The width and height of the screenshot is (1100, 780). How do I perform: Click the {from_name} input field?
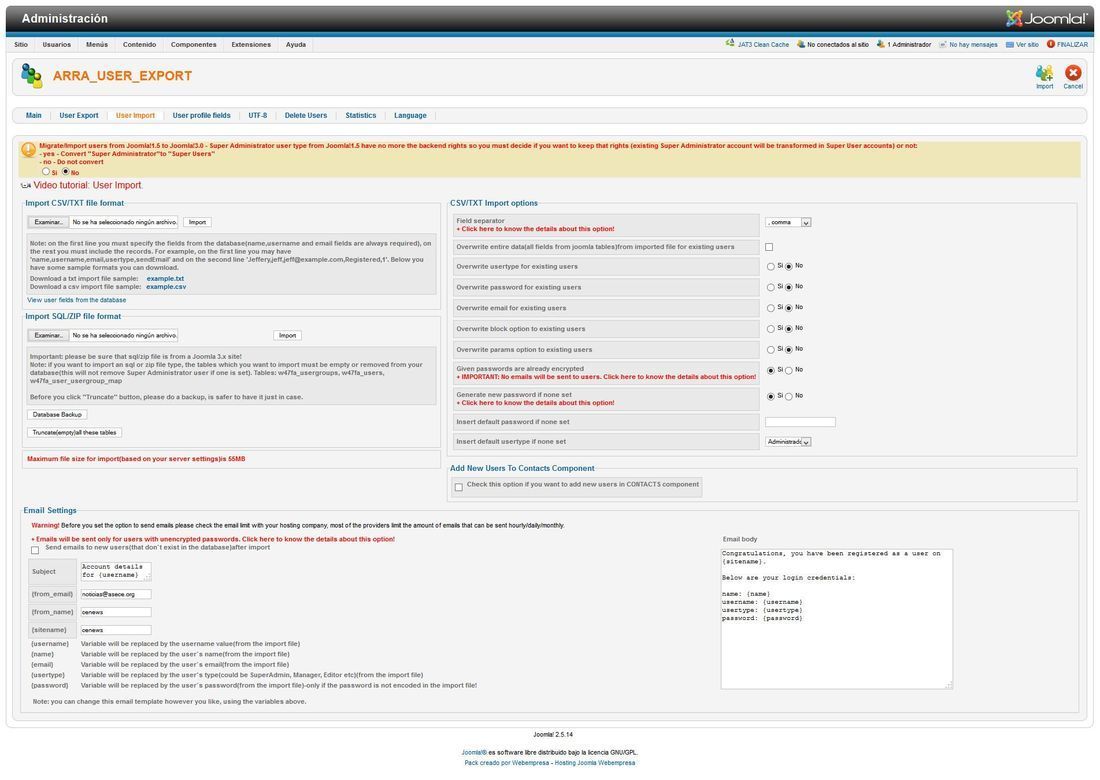pos(116,612)
